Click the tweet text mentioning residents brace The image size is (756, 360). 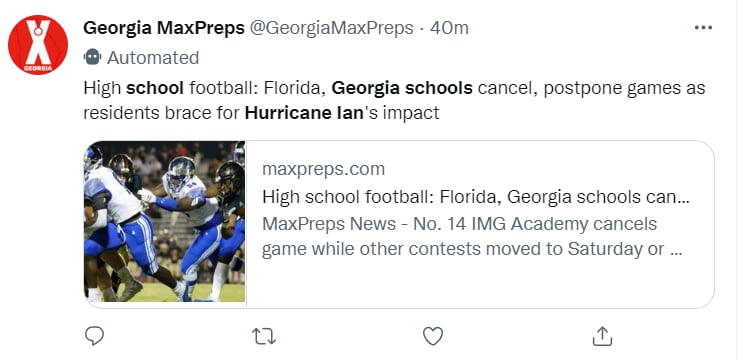(261, 113)
